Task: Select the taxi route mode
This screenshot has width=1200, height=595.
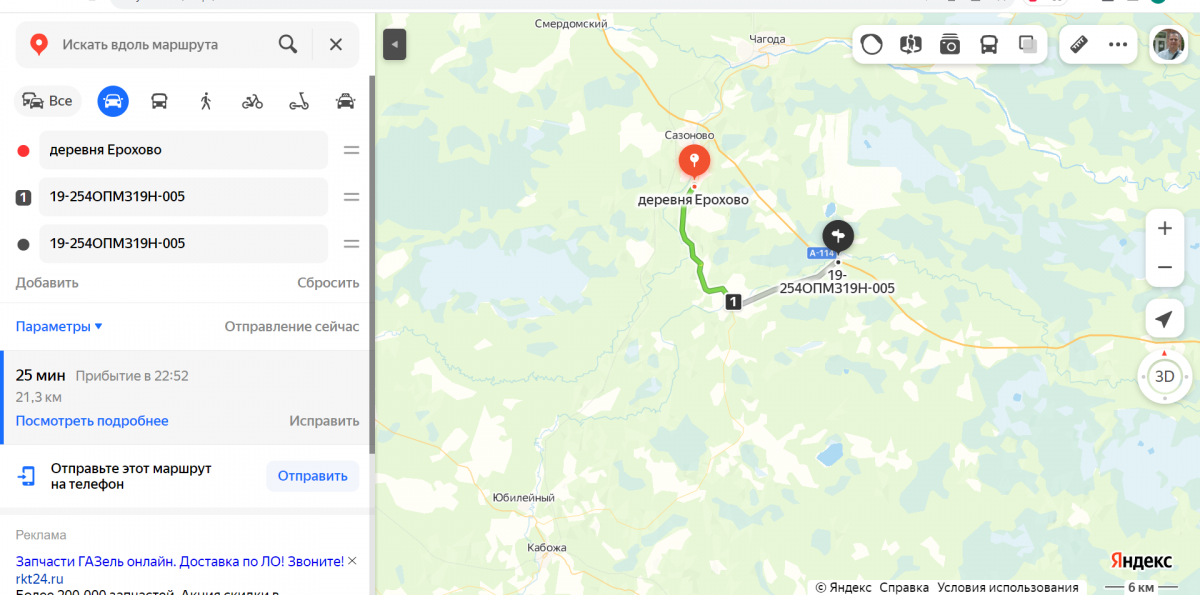Action: point(345,101)
